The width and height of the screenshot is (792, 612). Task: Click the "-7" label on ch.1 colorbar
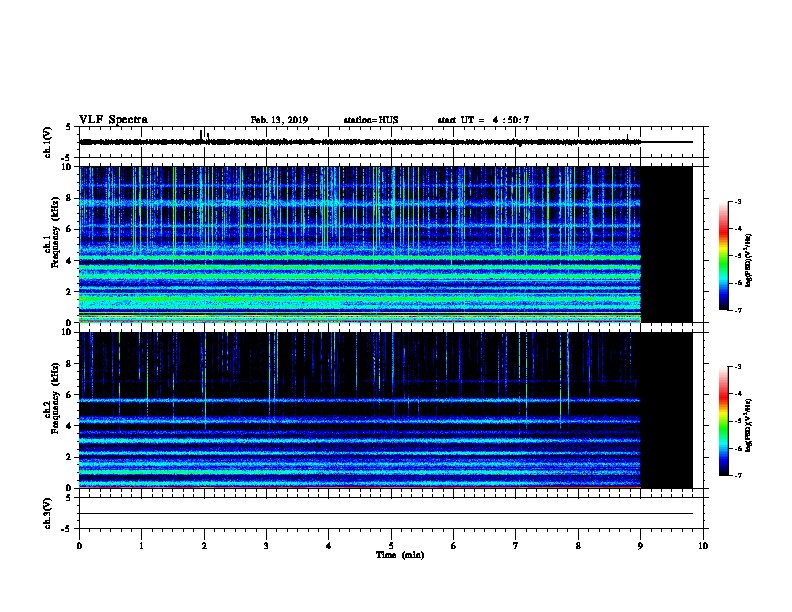tap(737, 310)
